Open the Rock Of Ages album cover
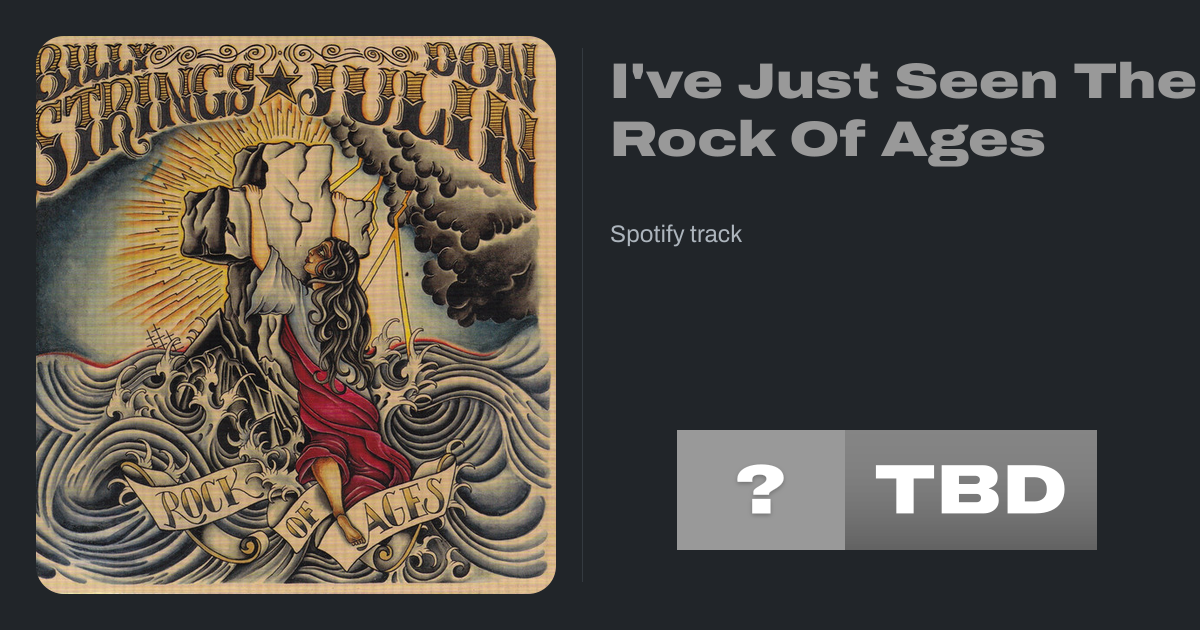 tap(295, 315)
